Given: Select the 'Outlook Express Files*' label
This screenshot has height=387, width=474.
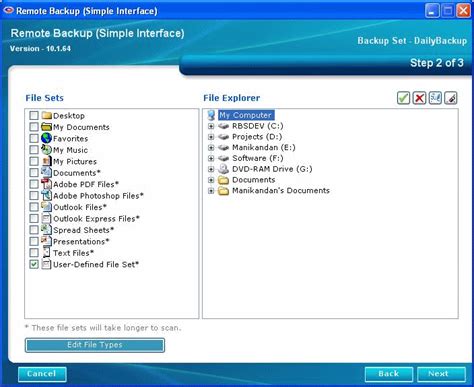Looking at the screenshot, I should (96, 219).
